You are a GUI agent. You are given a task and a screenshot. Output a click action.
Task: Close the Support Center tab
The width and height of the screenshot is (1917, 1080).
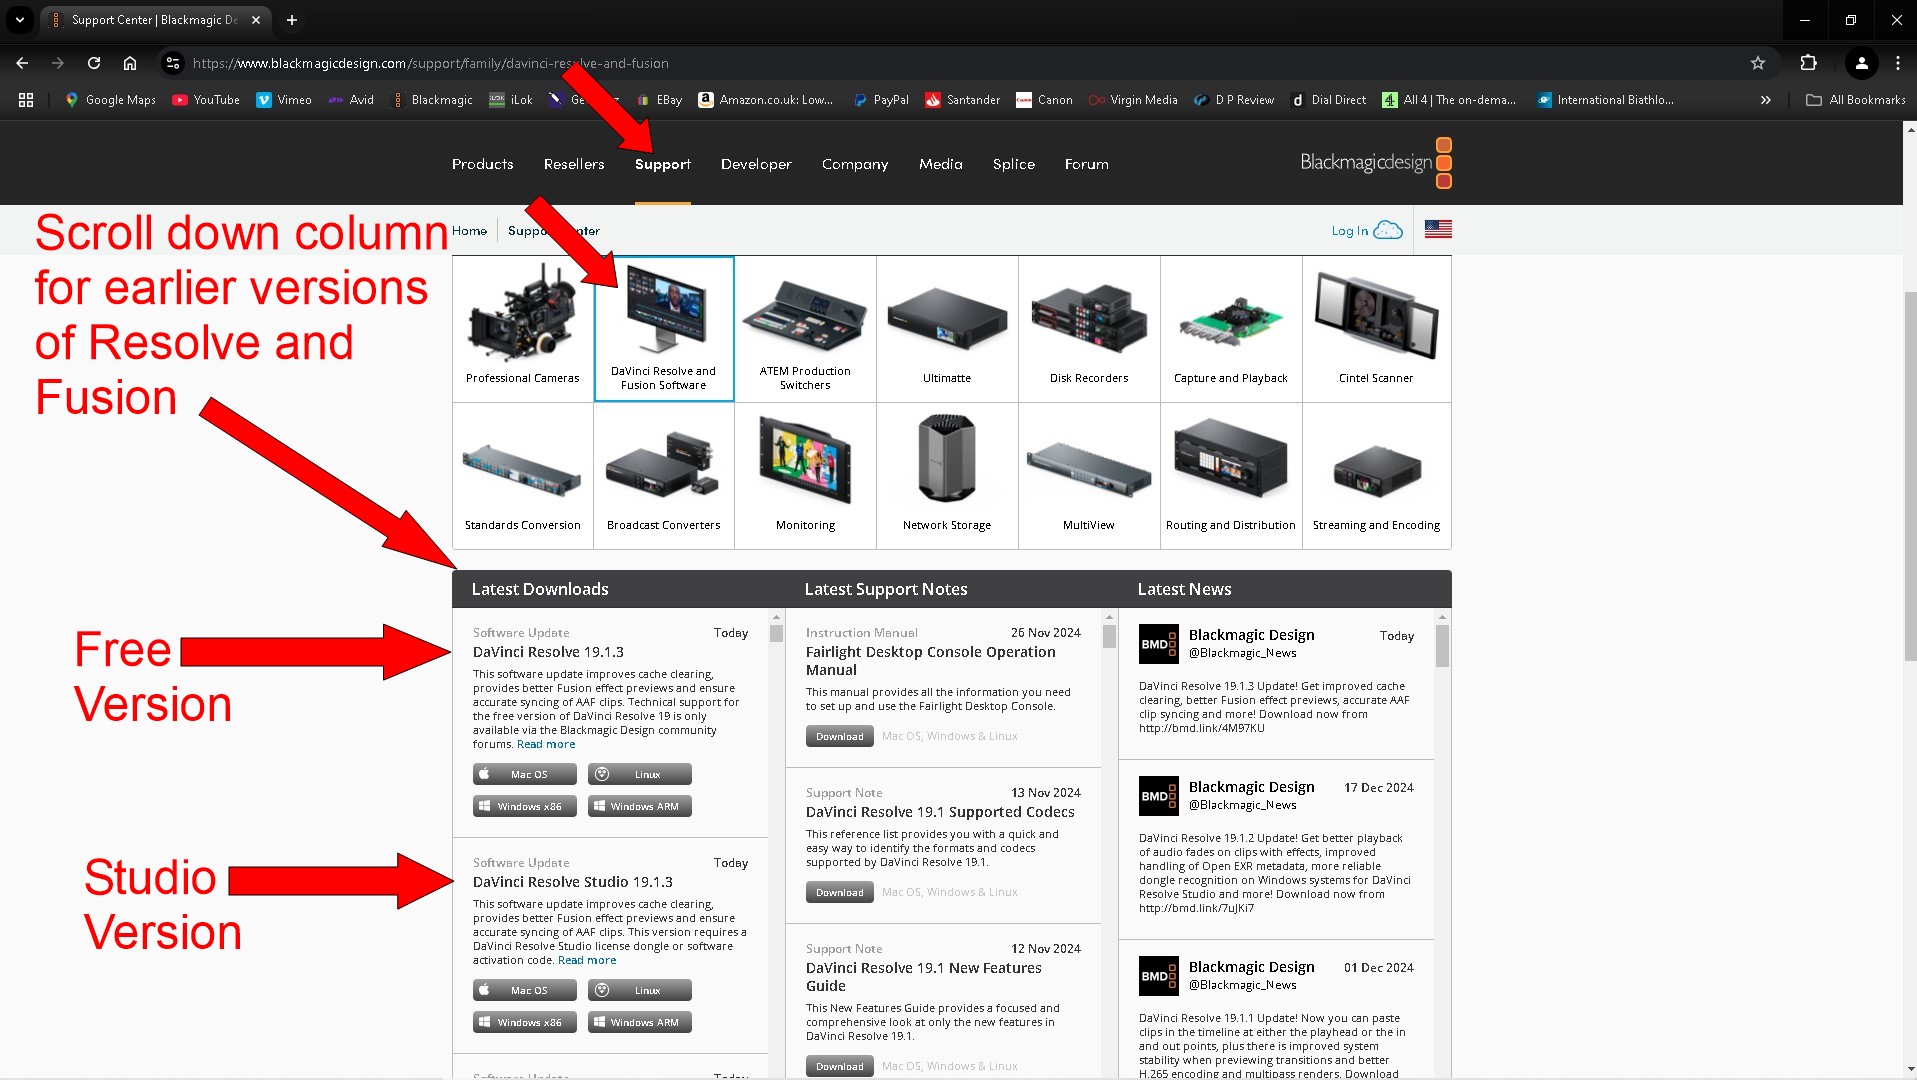(x=256, y=20)
